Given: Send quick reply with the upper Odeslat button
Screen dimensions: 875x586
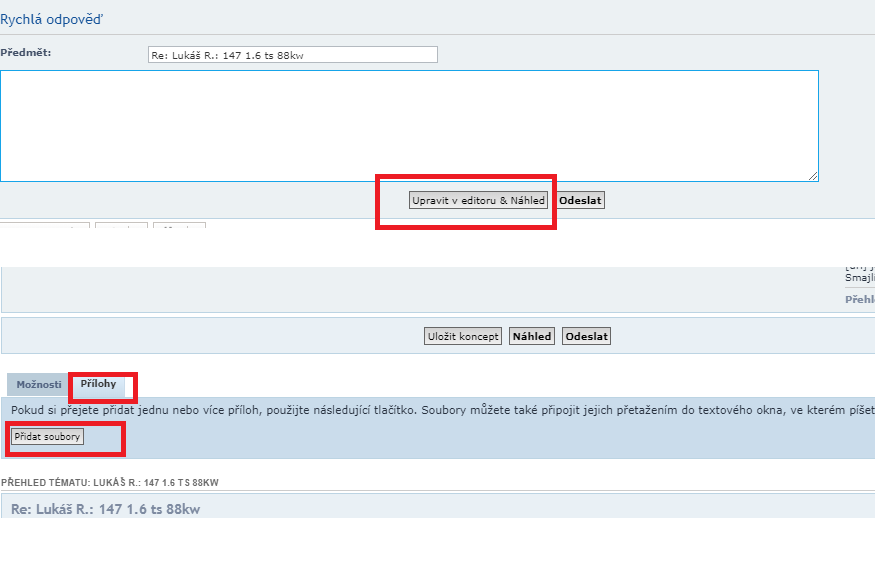Looking at the screenshot, I should (580, 200).
